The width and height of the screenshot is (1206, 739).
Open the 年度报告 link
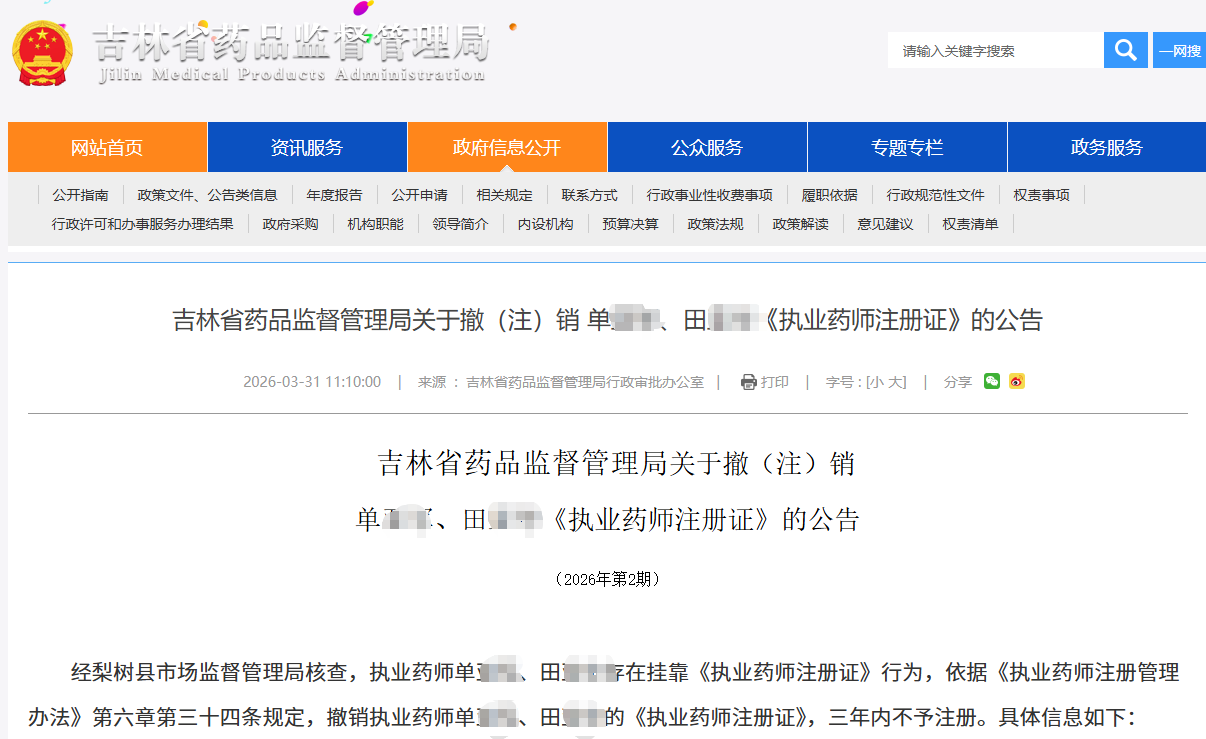[x=335, y=195]
